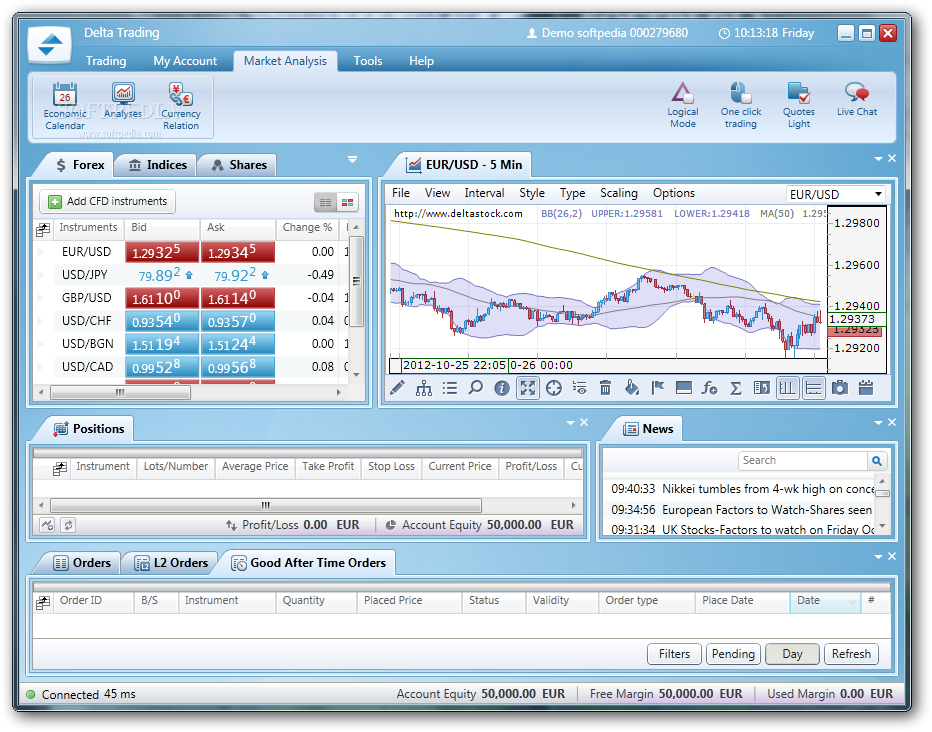Screen dimensions: 932x732
Task: Toggle the fit-to-screen arrows button in chart toolbar
Action: tap(528, 388)
